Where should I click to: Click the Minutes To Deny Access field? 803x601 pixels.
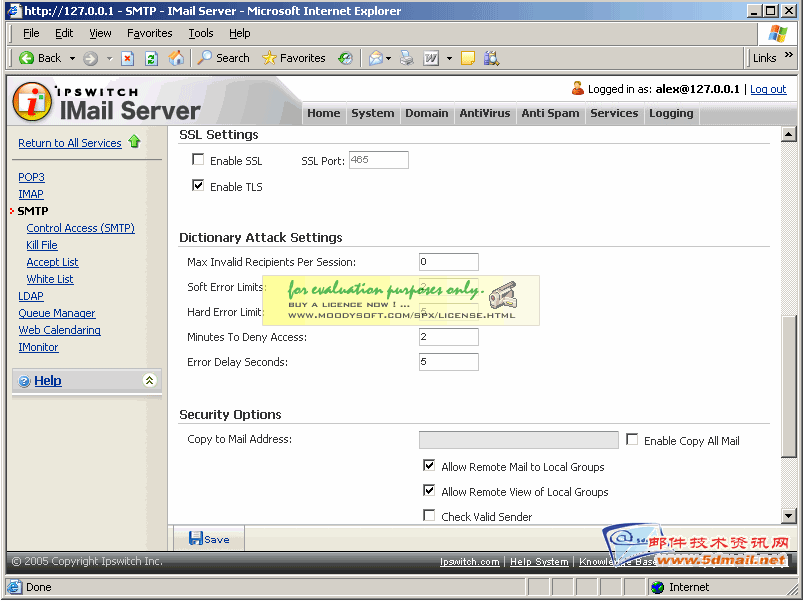[x=448, y=337]
